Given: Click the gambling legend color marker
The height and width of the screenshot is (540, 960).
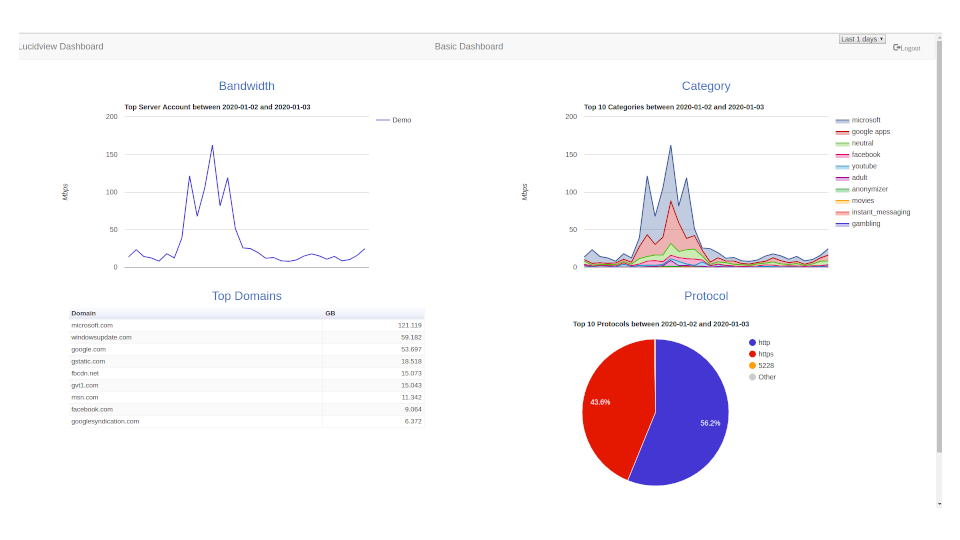Looking at the screenshot, I should pyautogui.click(x=842, y=224).
